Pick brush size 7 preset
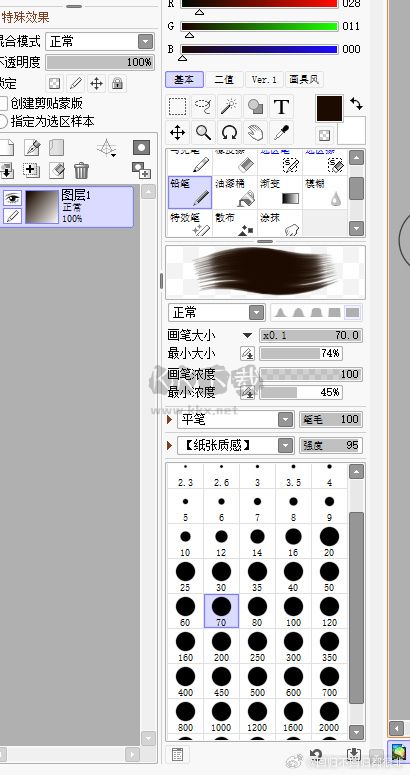The image size is (410, 775). click(x=257, y=507)
